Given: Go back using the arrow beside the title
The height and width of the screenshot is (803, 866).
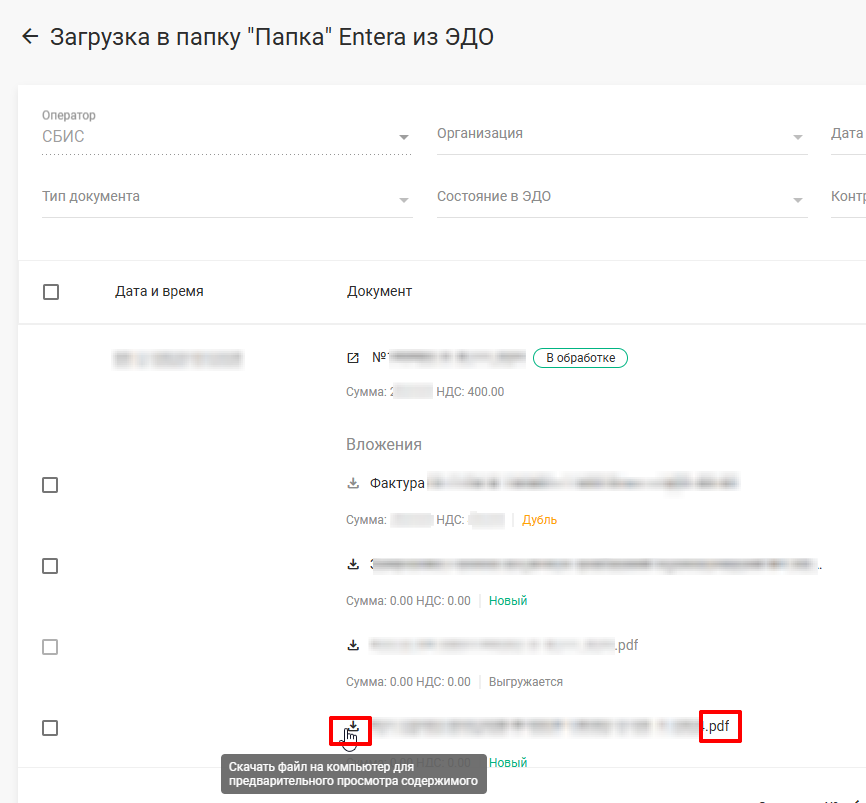Looking at the screenshot, I should coord(30,37).
